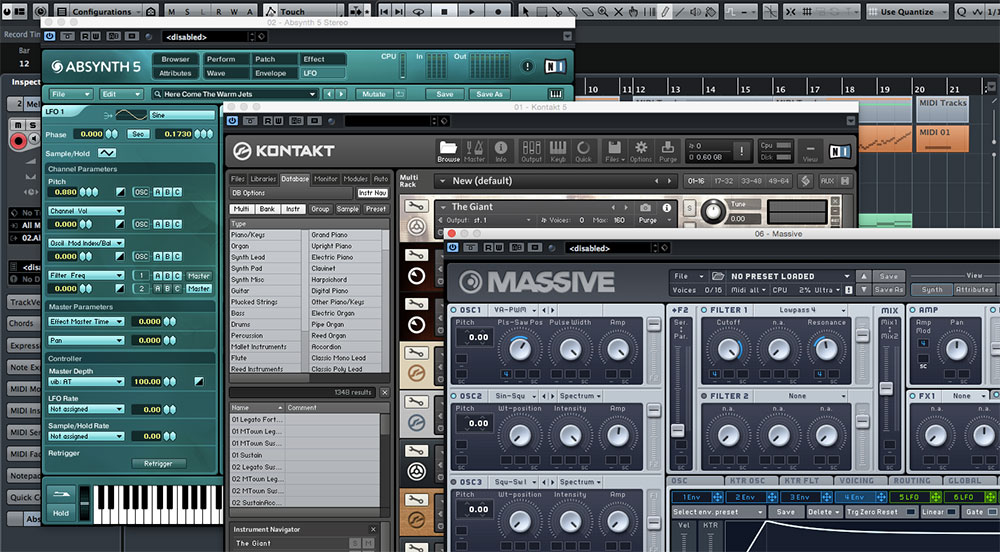Toggle Massive plugin window power button

point(453,248)
